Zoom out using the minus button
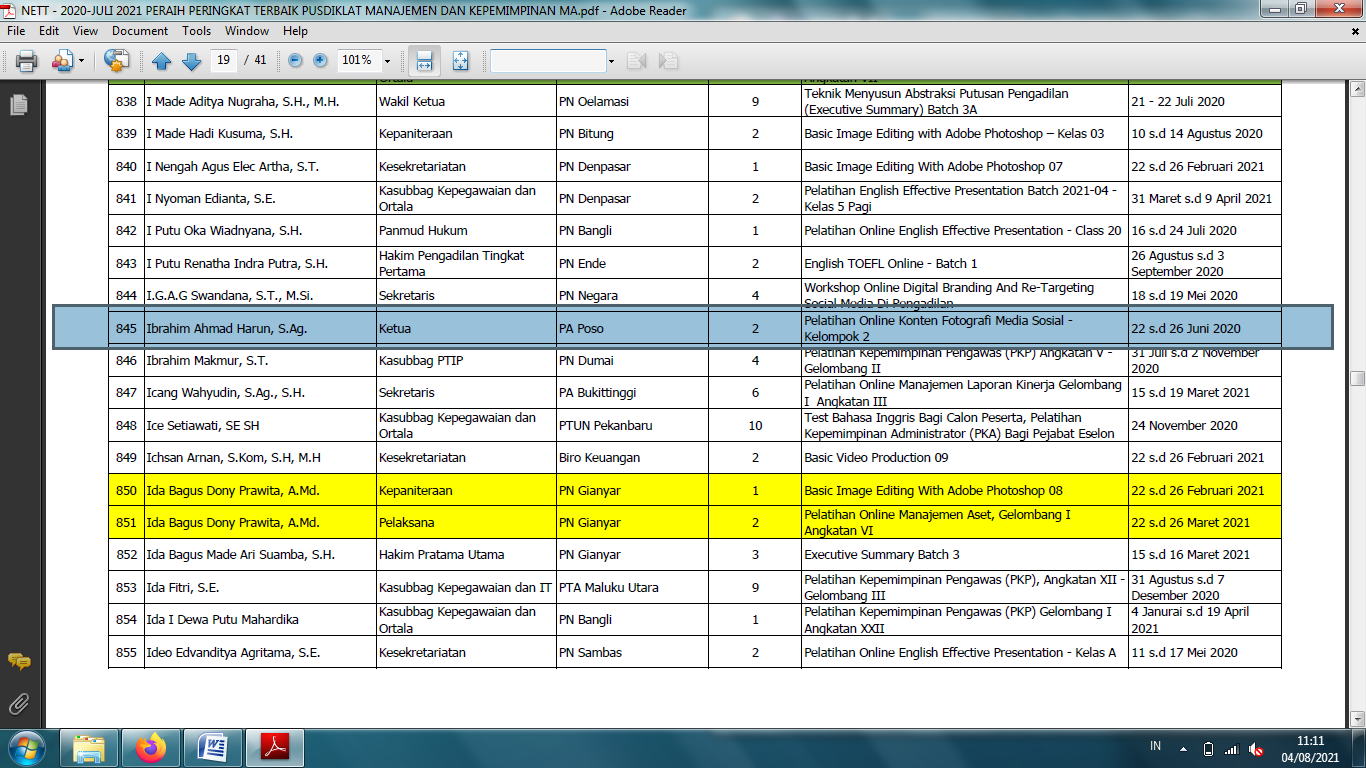The height and width of the screenshot is (768, 1366). [x=295, y=61]
